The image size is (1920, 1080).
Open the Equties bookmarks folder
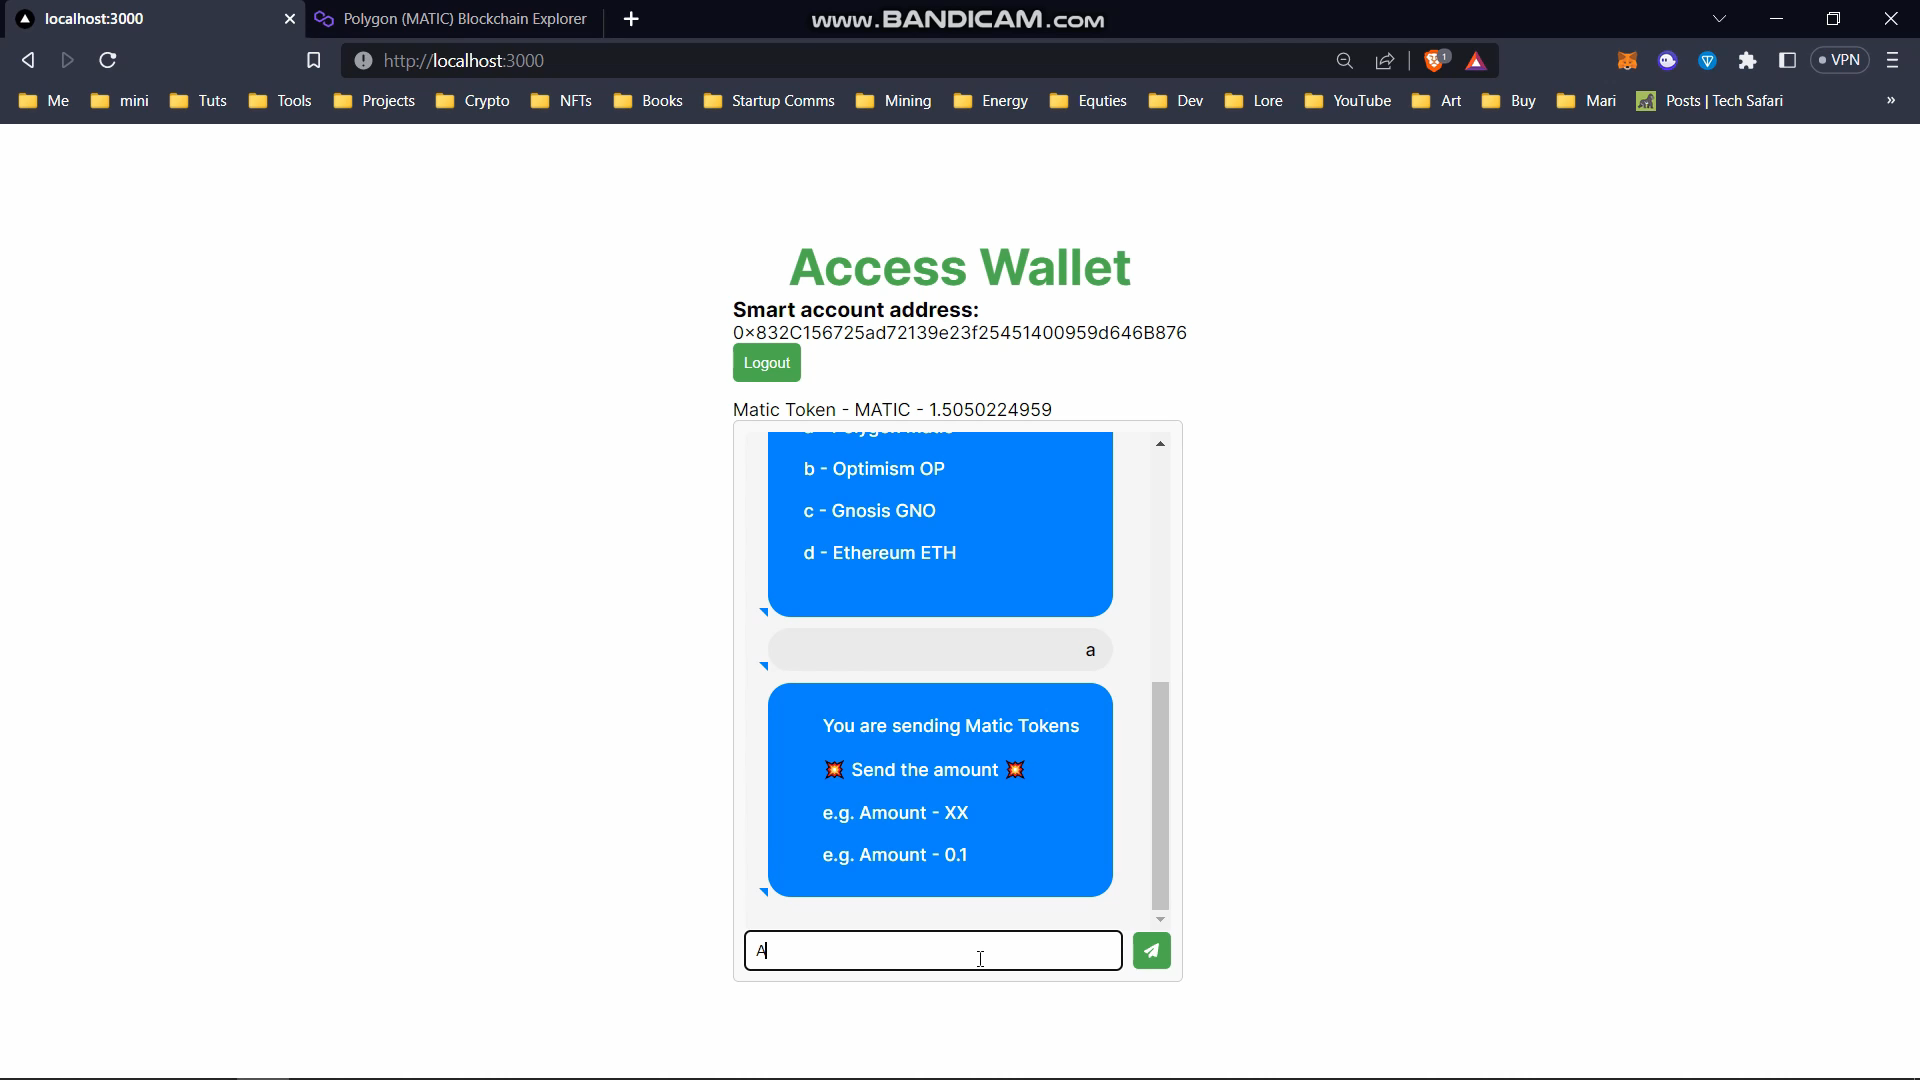[1088, 101]
